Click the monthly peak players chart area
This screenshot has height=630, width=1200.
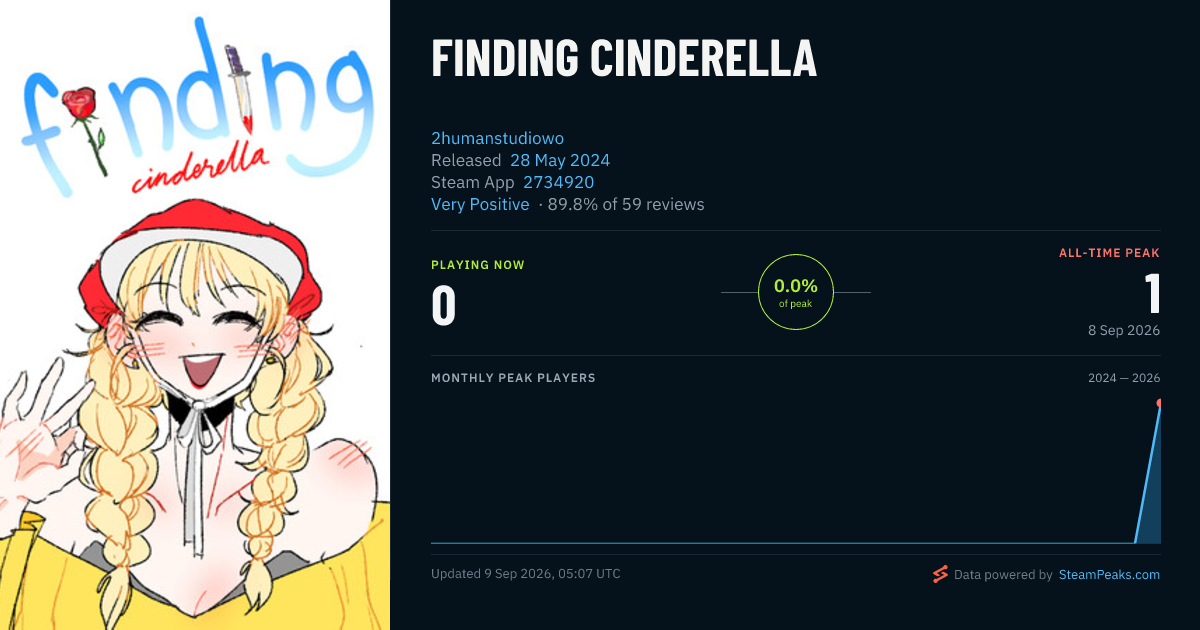coord(796,470)
